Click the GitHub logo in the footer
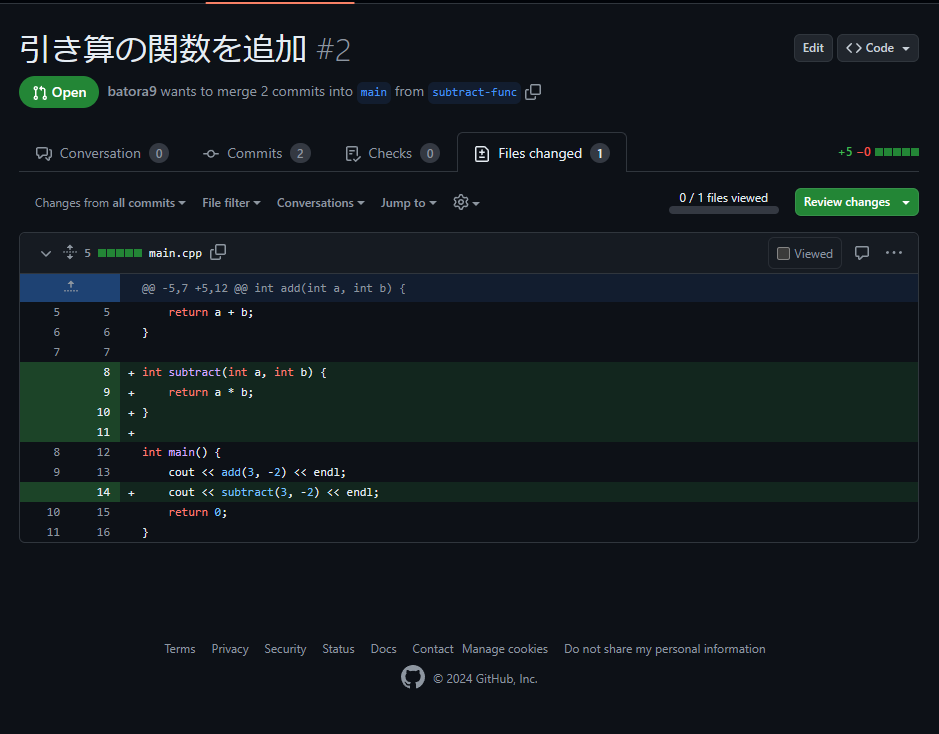The width and height of the screenshot is (939, 734). coord(413,678)
